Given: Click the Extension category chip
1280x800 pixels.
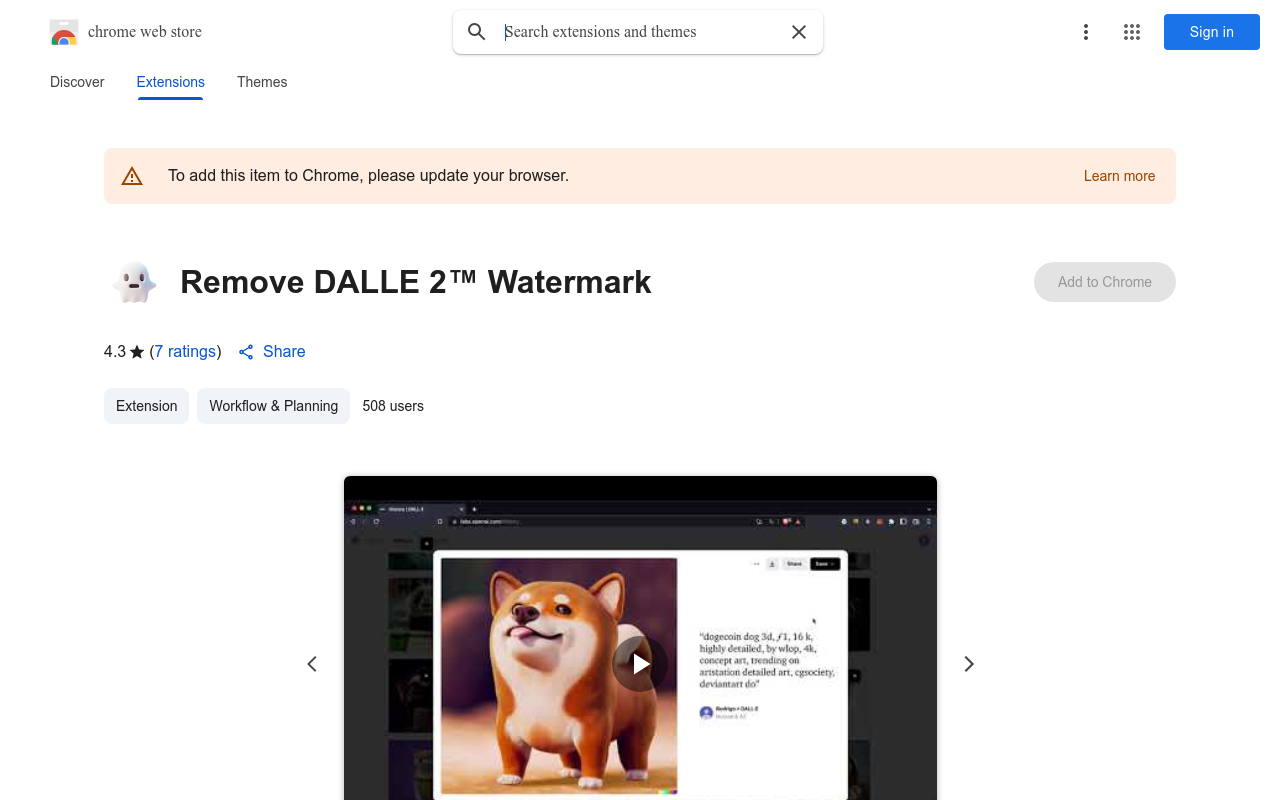Looking at the screenshot, I should point(146,406).
